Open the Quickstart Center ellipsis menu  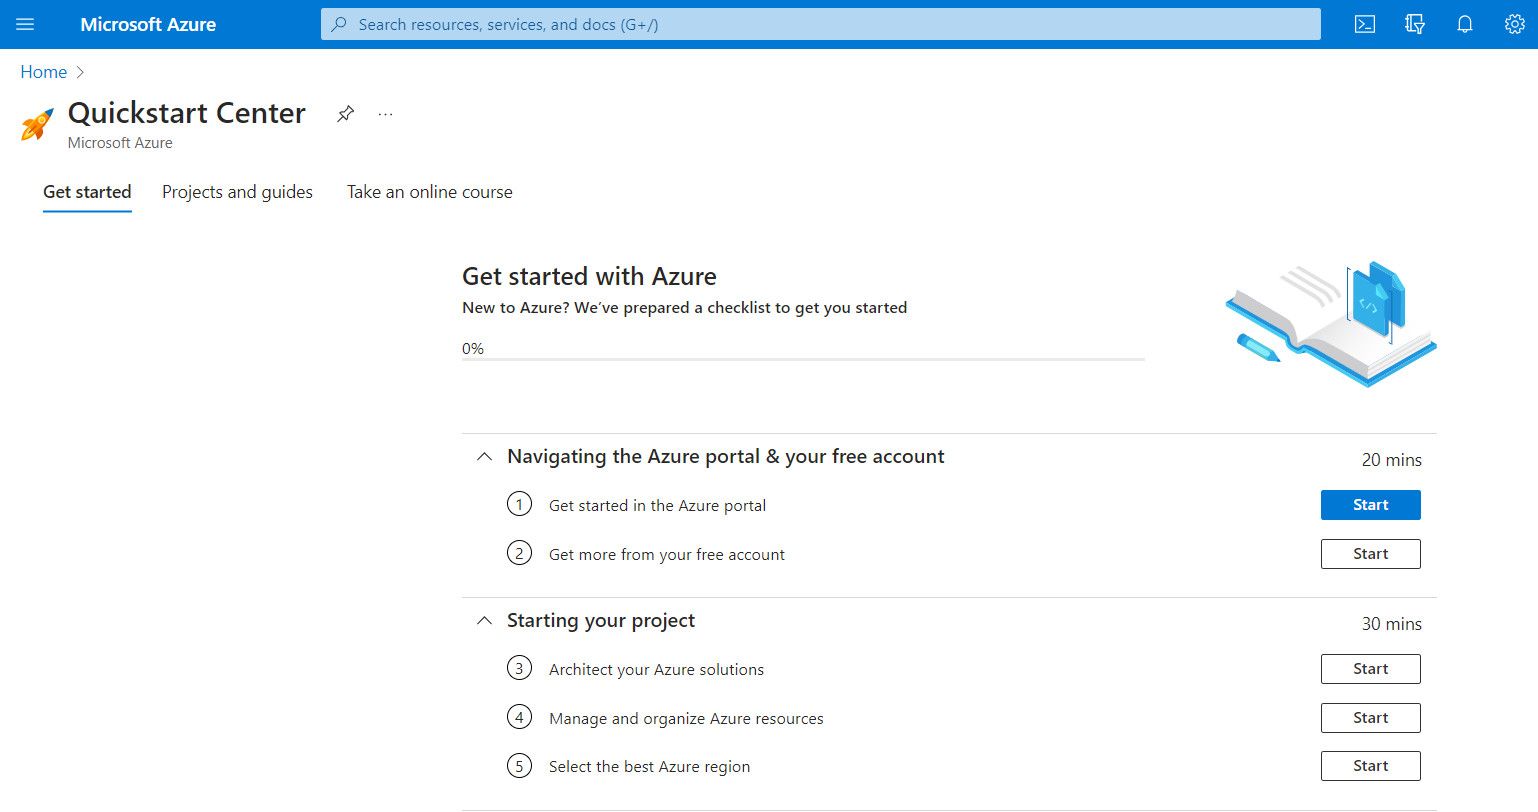pos(385,114)
